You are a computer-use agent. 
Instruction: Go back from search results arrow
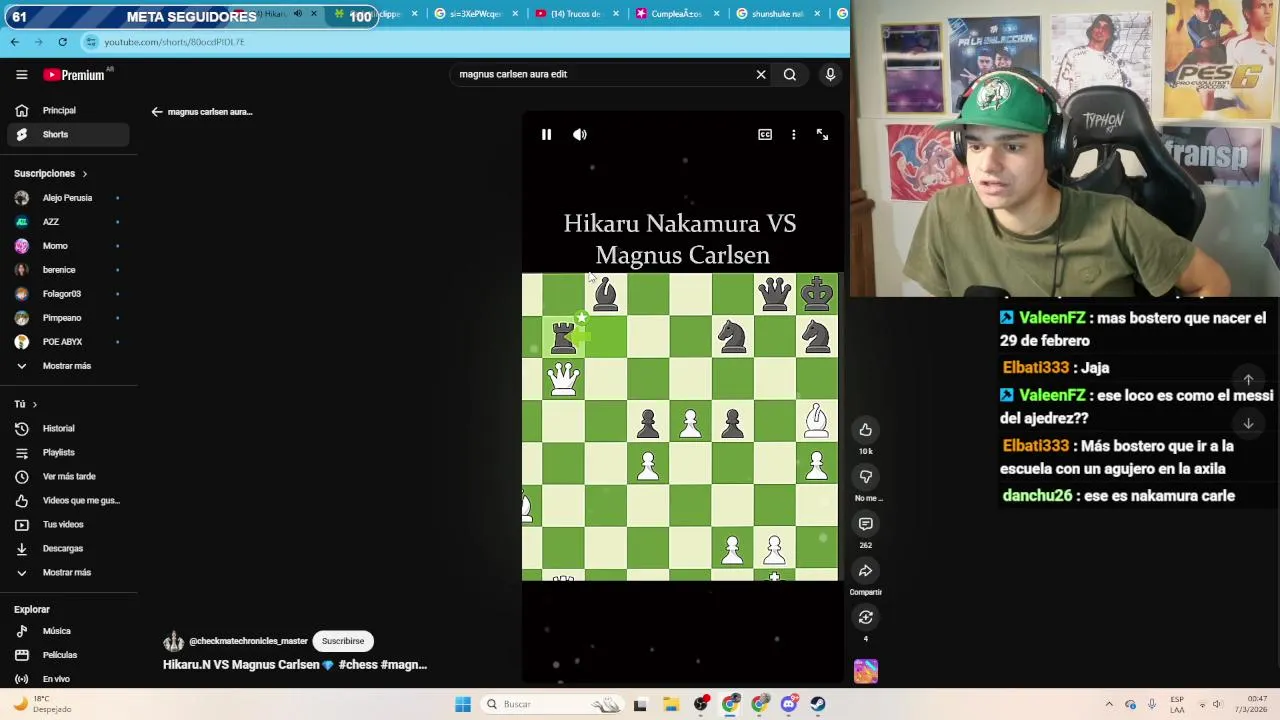[x=157, y=112]
